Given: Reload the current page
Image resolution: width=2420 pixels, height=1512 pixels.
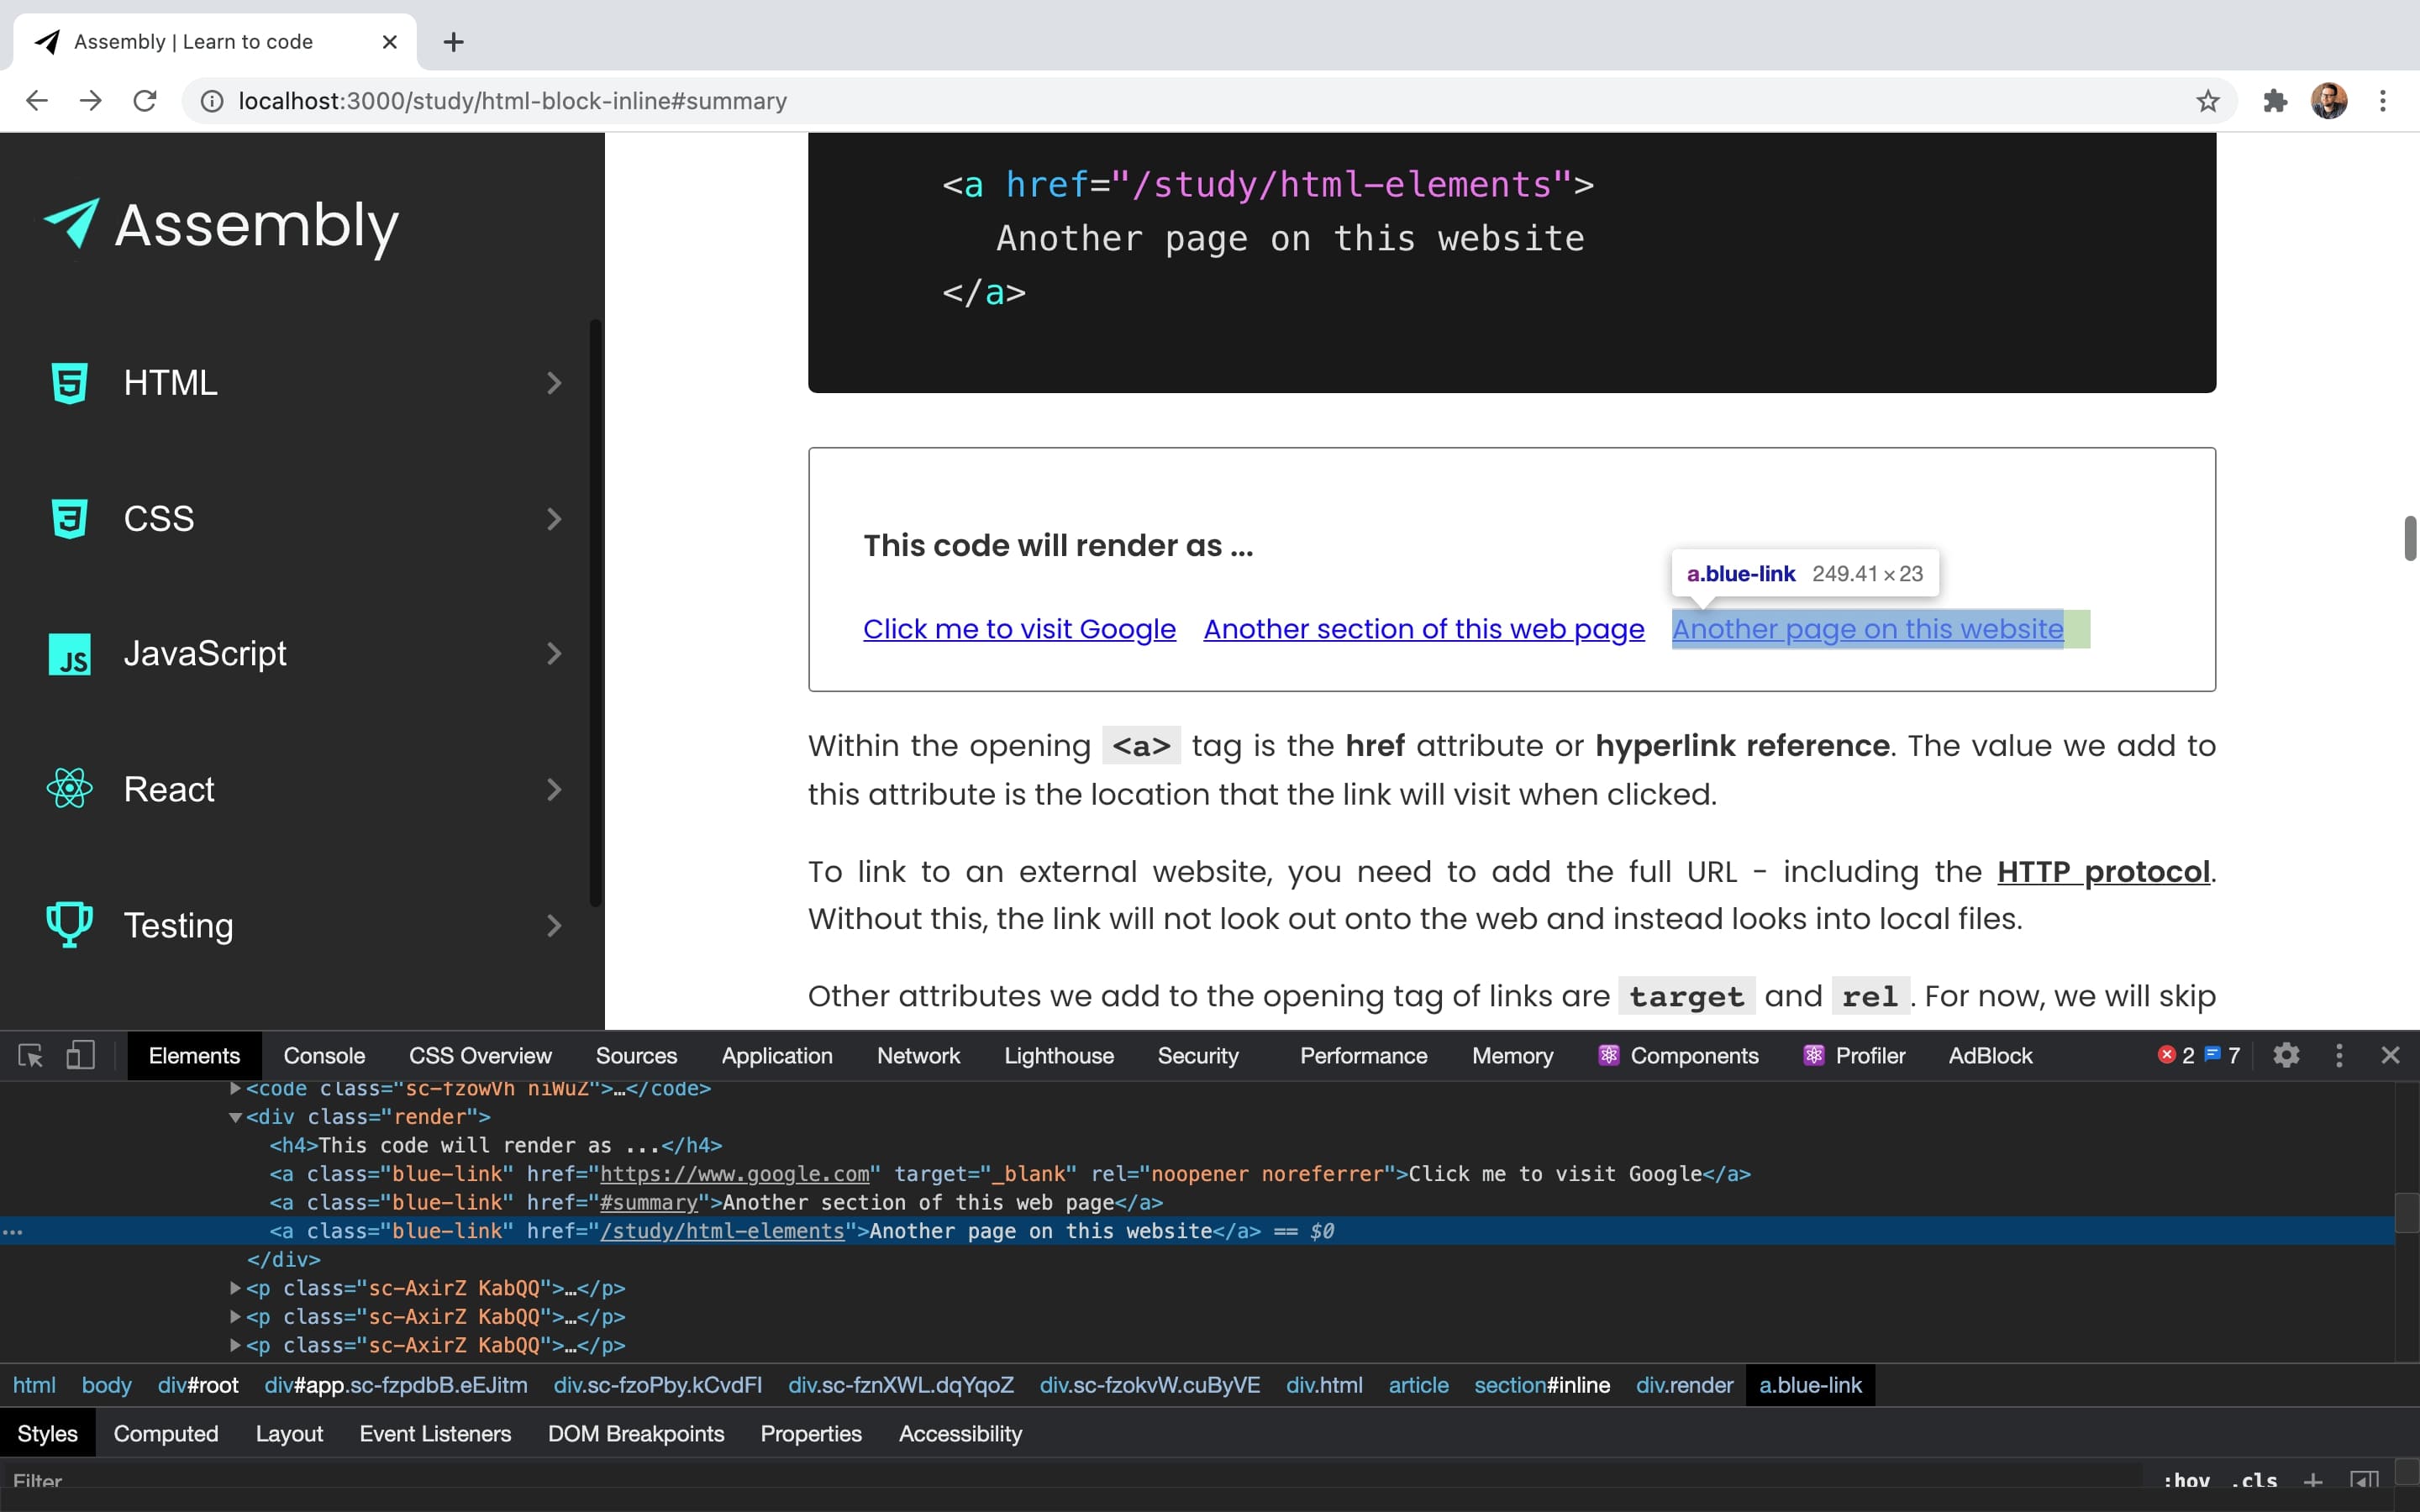Looking at the screenshot, I should [145, 101].
